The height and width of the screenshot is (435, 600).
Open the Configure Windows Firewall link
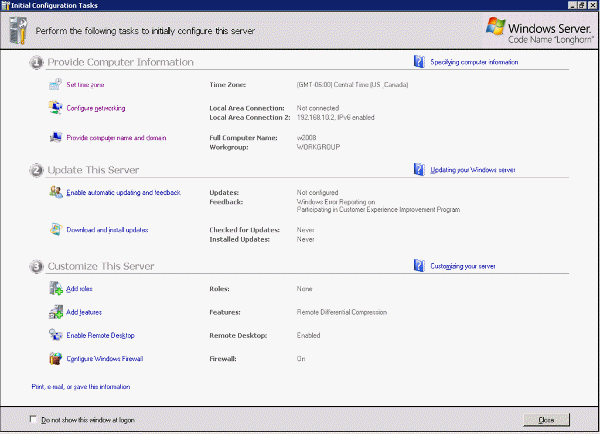pyautogui.click(x=105, y=359)
